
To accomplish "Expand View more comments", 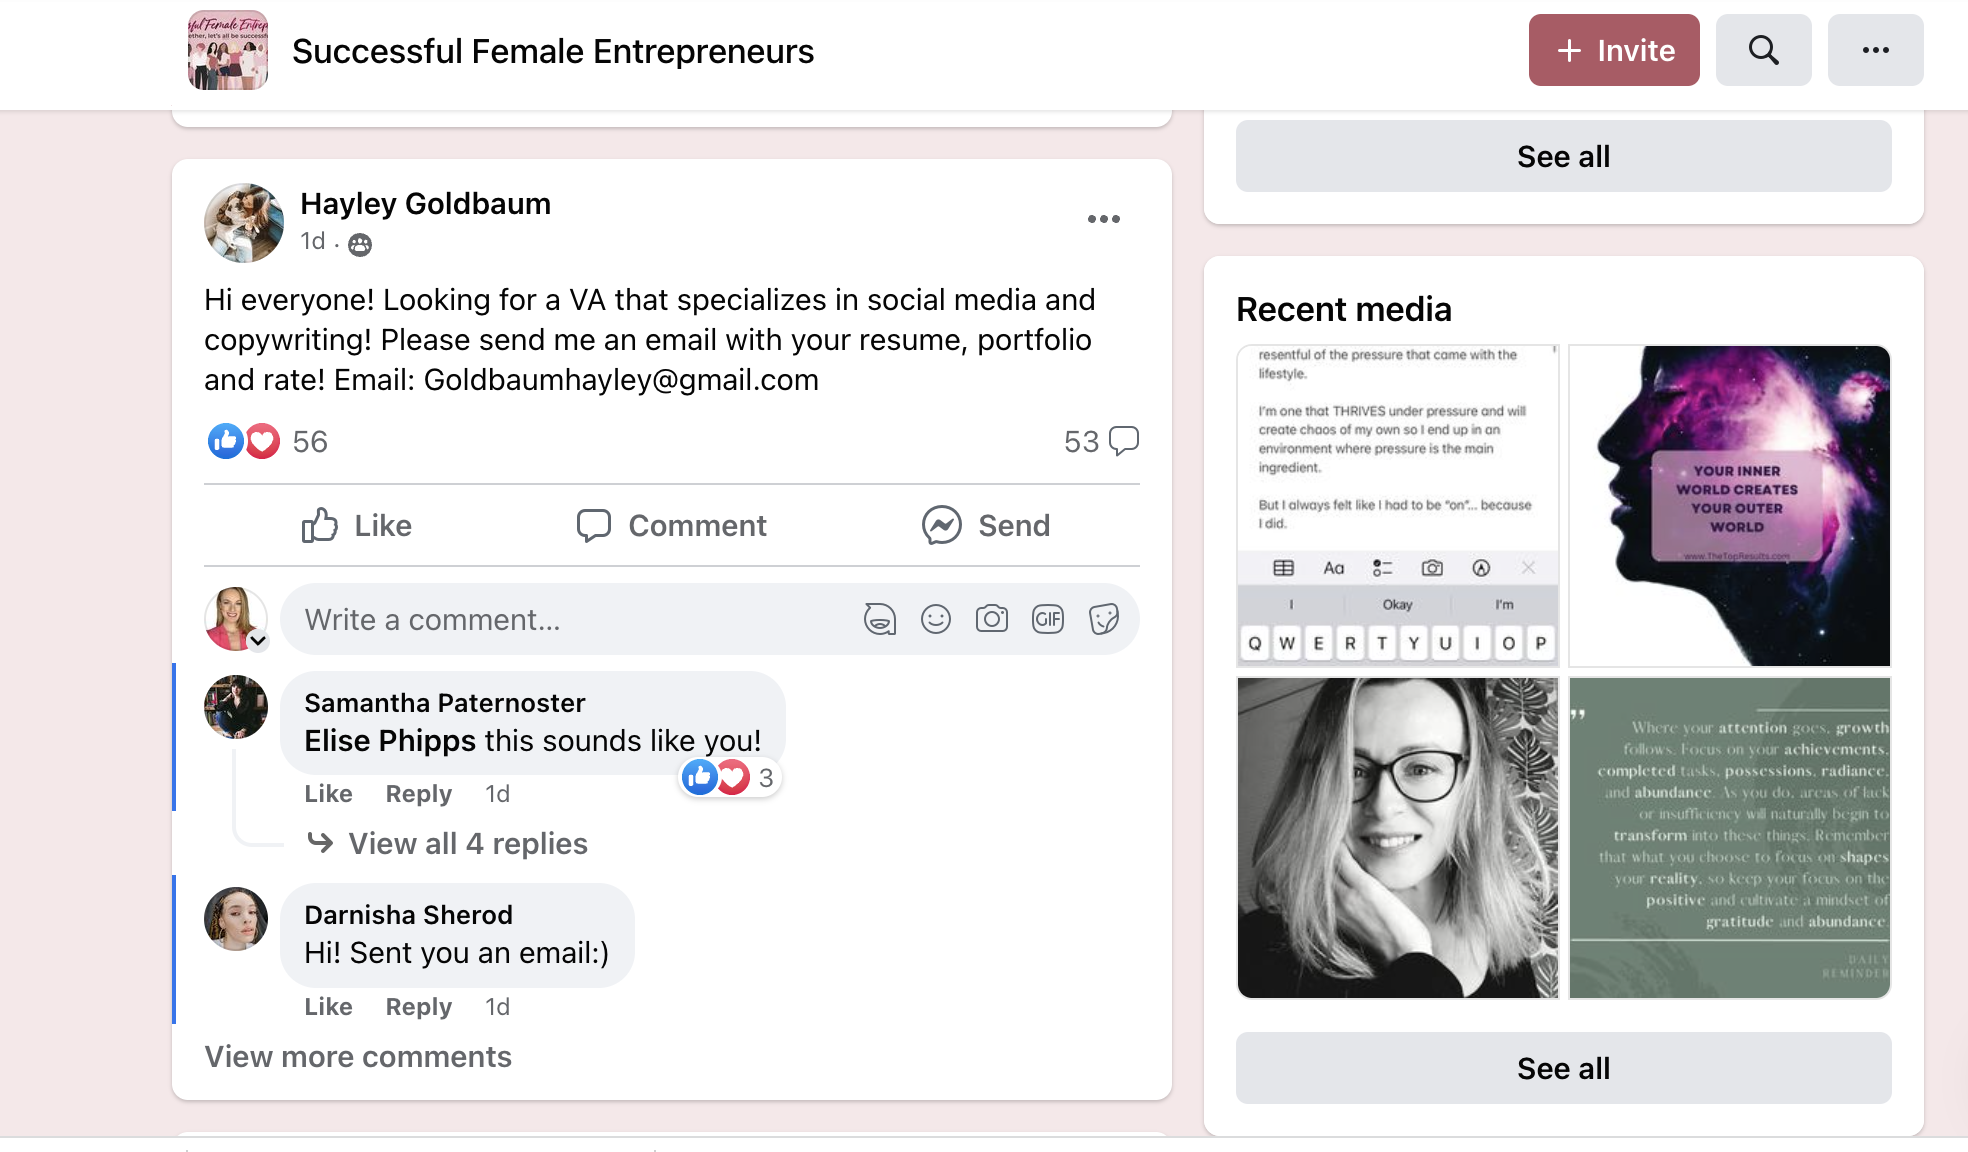I will coord(358,1057).
